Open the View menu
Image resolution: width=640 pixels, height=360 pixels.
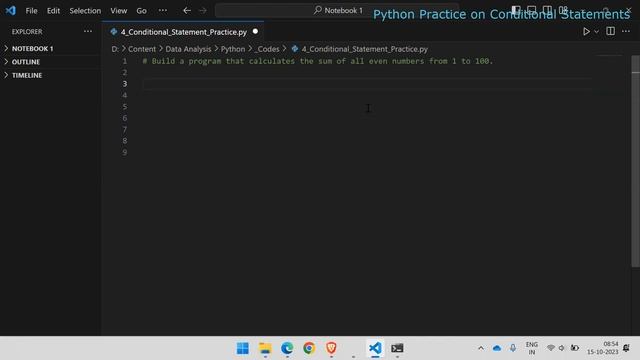tap(118, 11)
